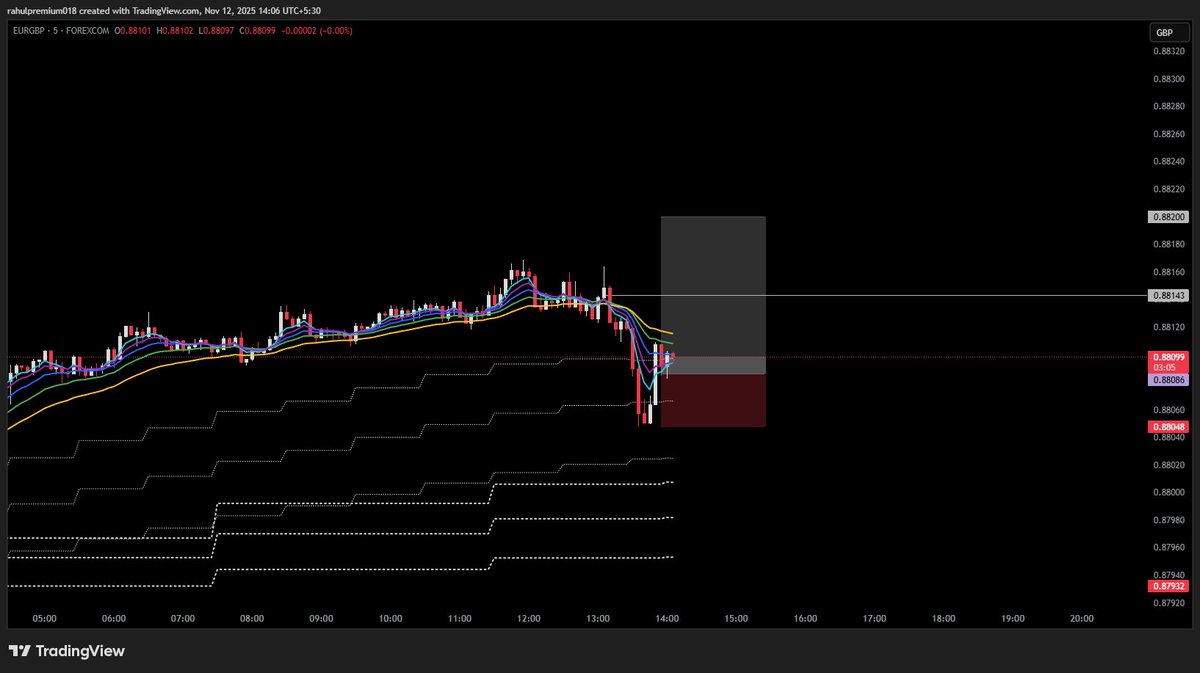Image resolution: width=1200 pixels, height=673 pixels.
Task: Click the red 0.87932 price label
Action: click(1168, 586)
